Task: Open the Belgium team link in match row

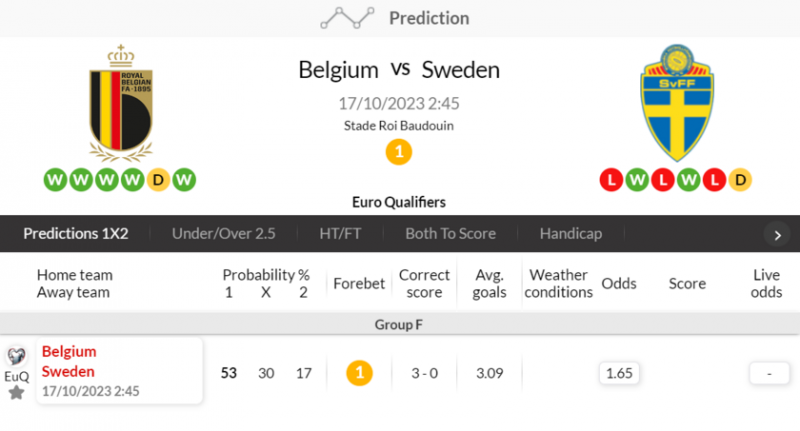Action: [x=70, y=352]
